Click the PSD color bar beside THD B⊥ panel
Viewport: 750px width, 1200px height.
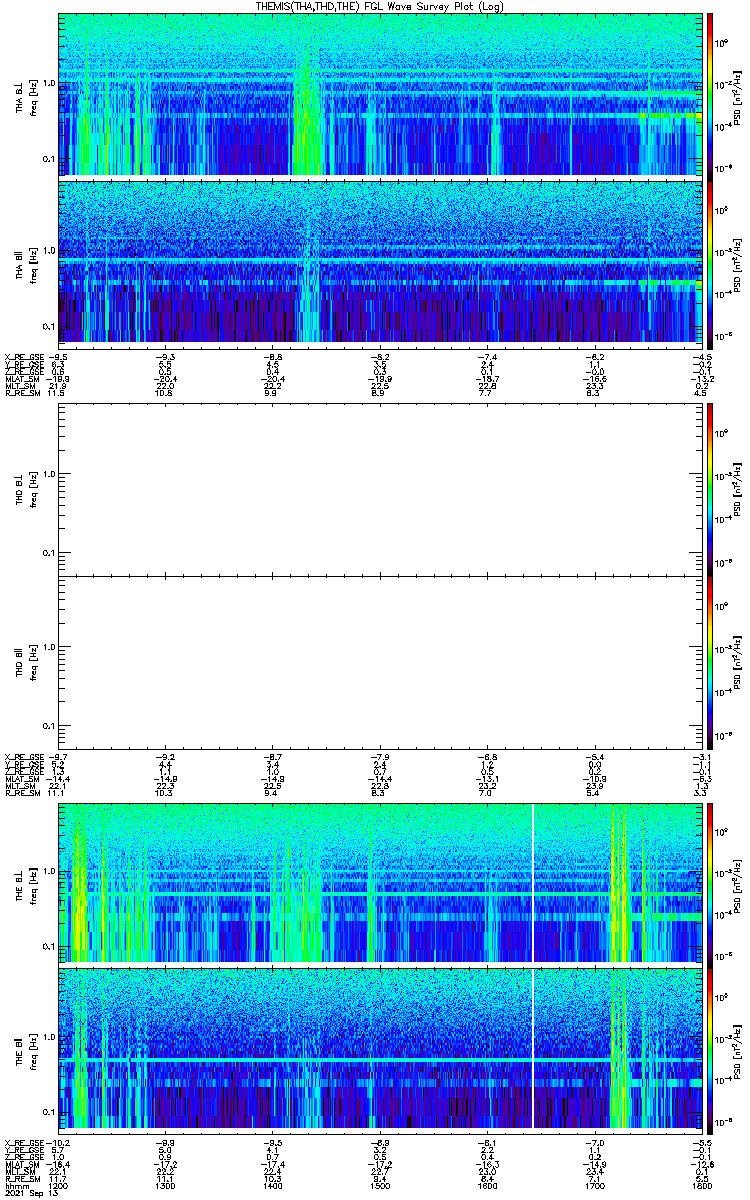click(710, 488)
